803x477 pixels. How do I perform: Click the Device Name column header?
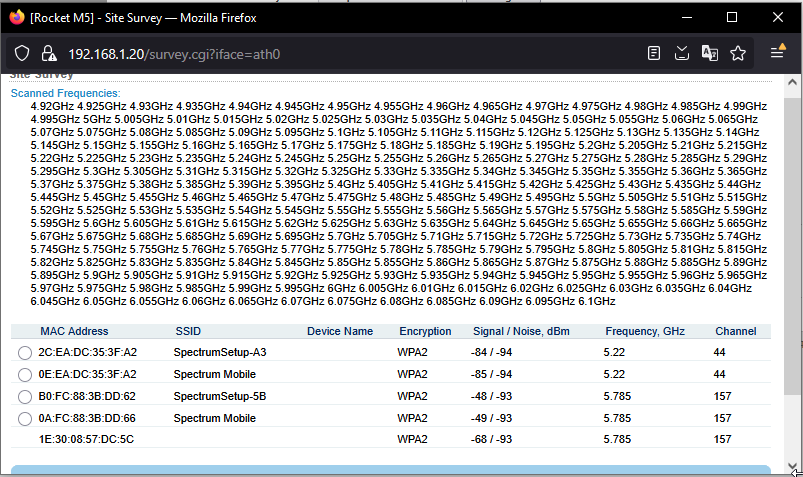pyautogui.click(x=340, y=331)
